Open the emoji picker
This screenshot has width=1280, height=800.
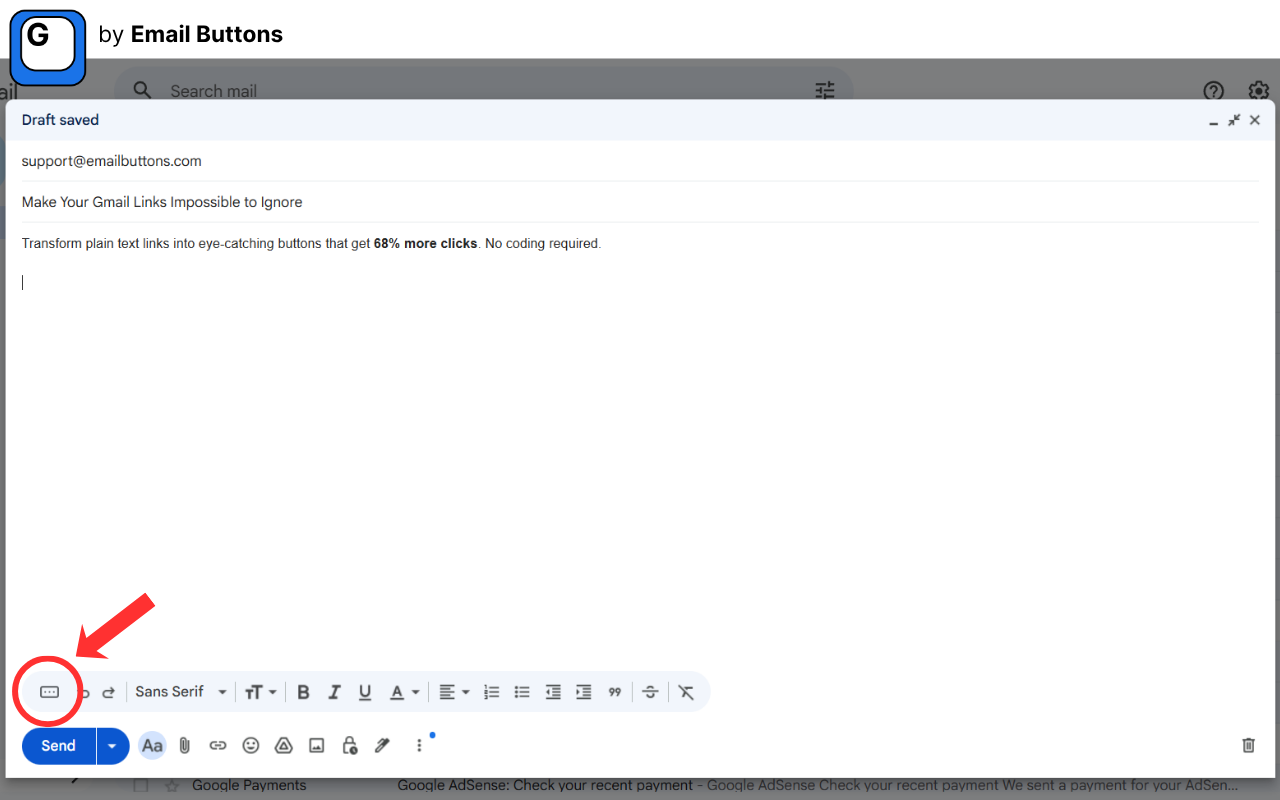(x=250, y=745)
